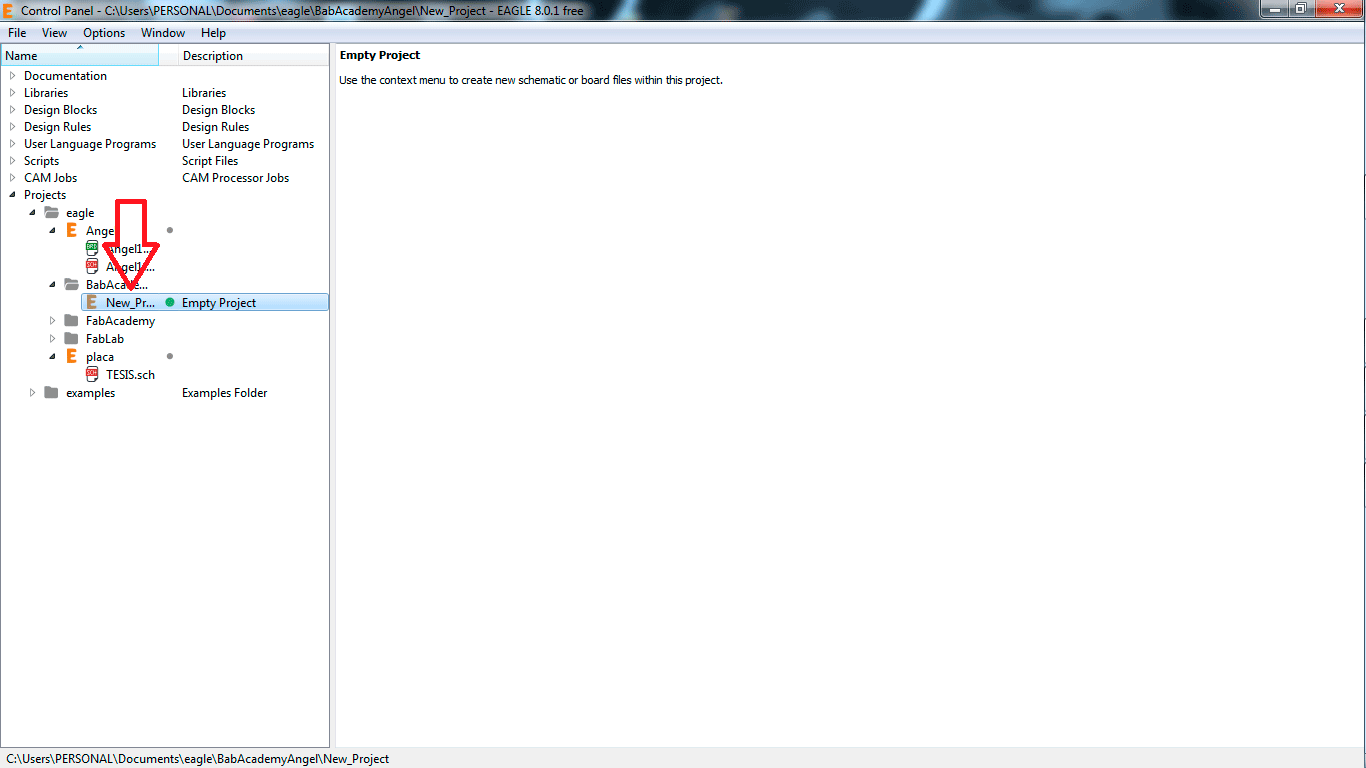Click the context menu hint sentence
The image size is (1366, 768).
pyautogui.click(x=531, y=80)
